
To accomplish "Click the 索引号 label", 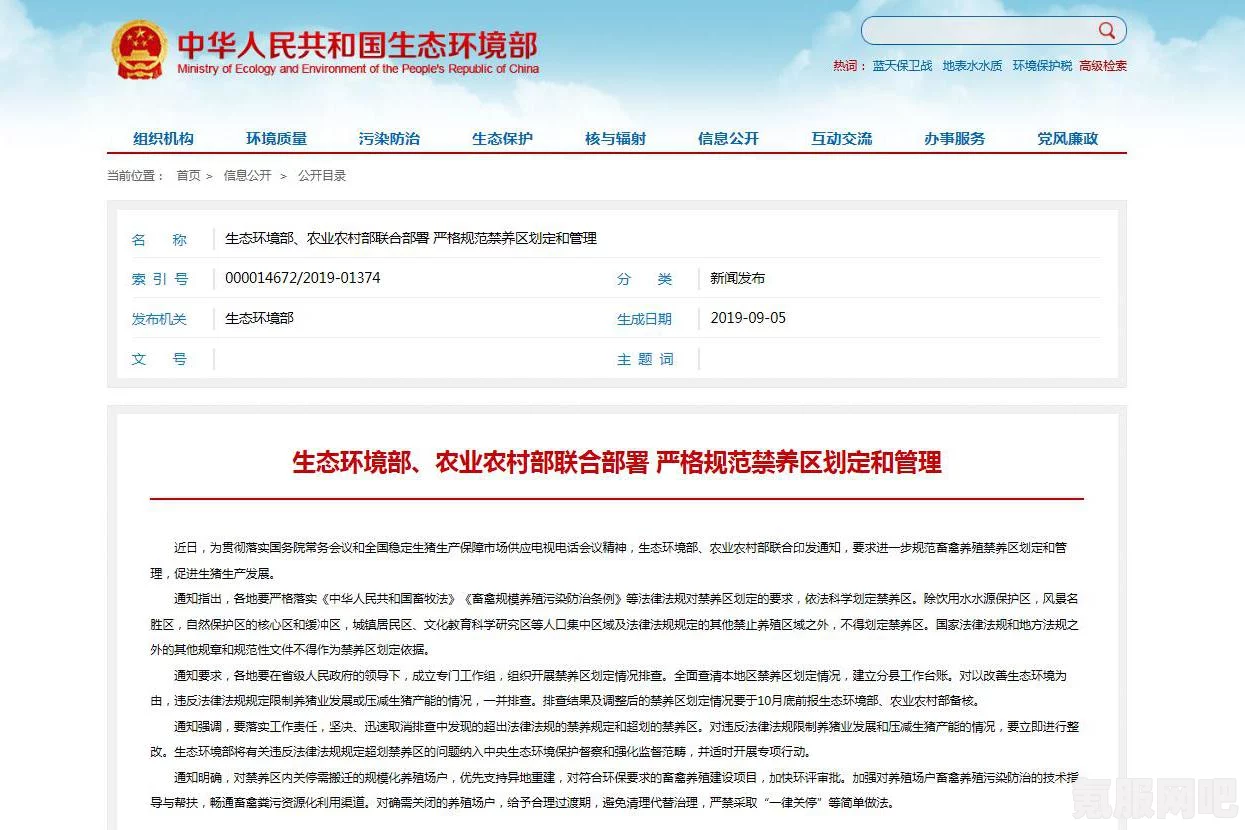I will pyautogui.click(x=159, y=279).
